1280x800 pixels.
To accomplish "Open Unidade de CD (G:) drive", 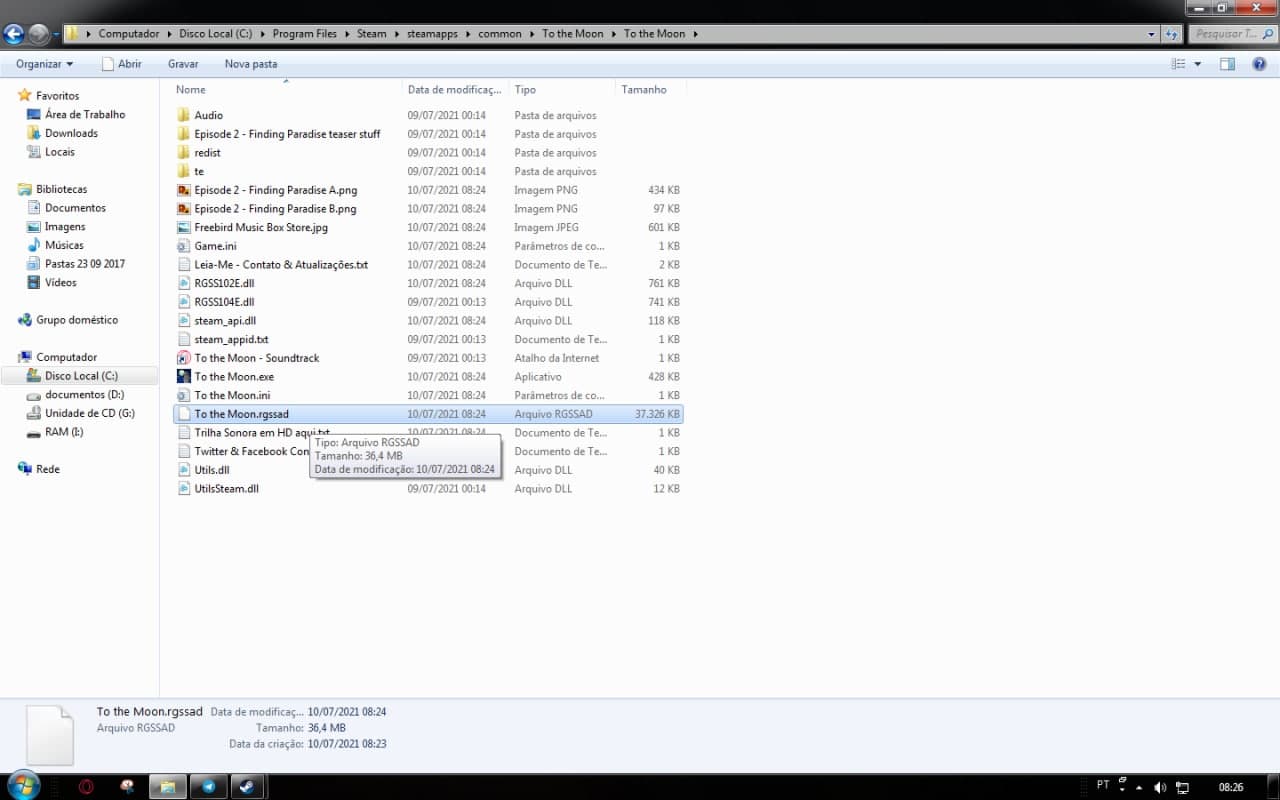I will [x=89, y=413].
